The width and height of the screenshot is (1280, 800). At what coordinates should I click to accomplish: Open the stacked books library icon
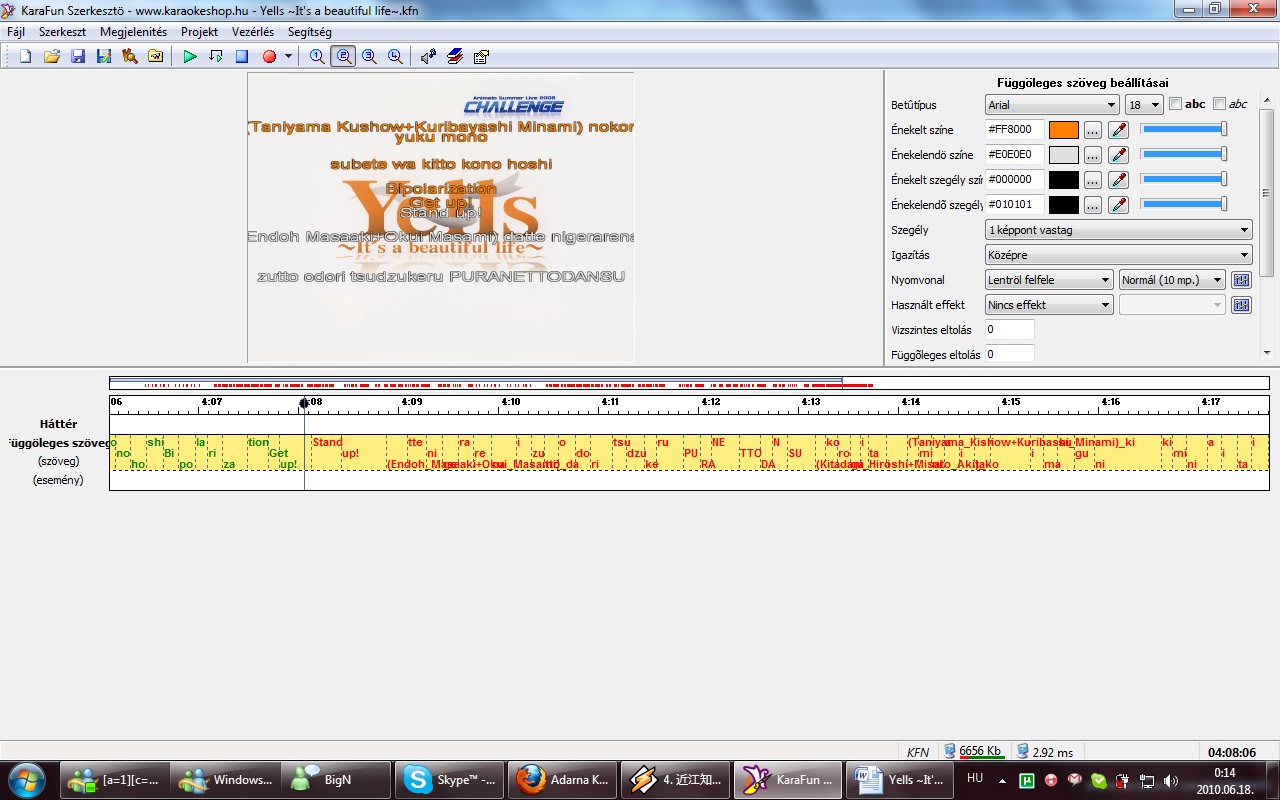pyautogui.click(x=455, y=57)
